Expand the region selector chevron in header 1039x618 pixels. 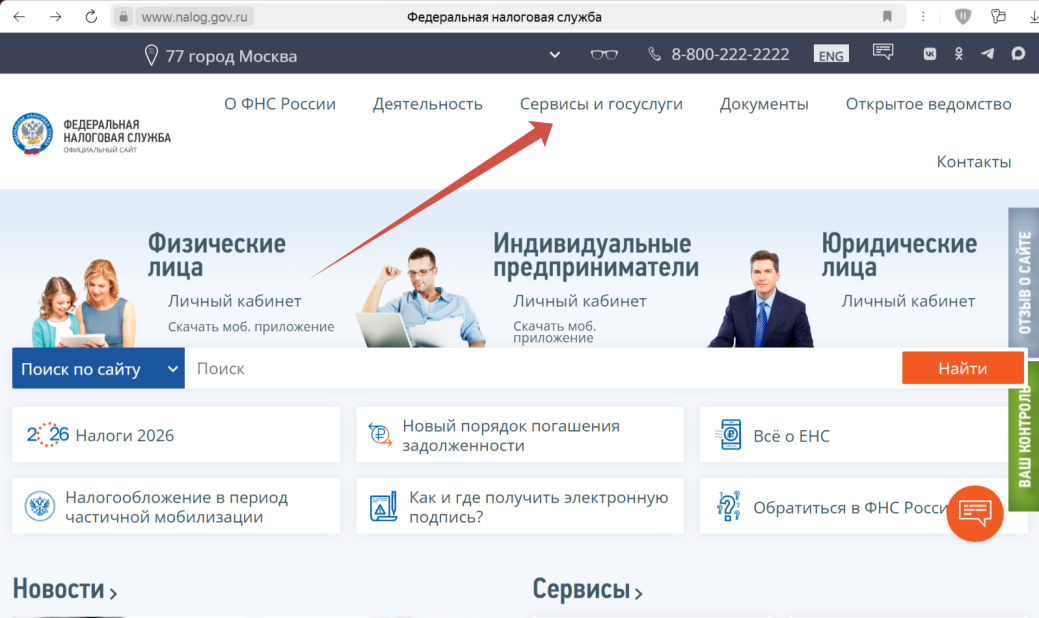[555, 55]
